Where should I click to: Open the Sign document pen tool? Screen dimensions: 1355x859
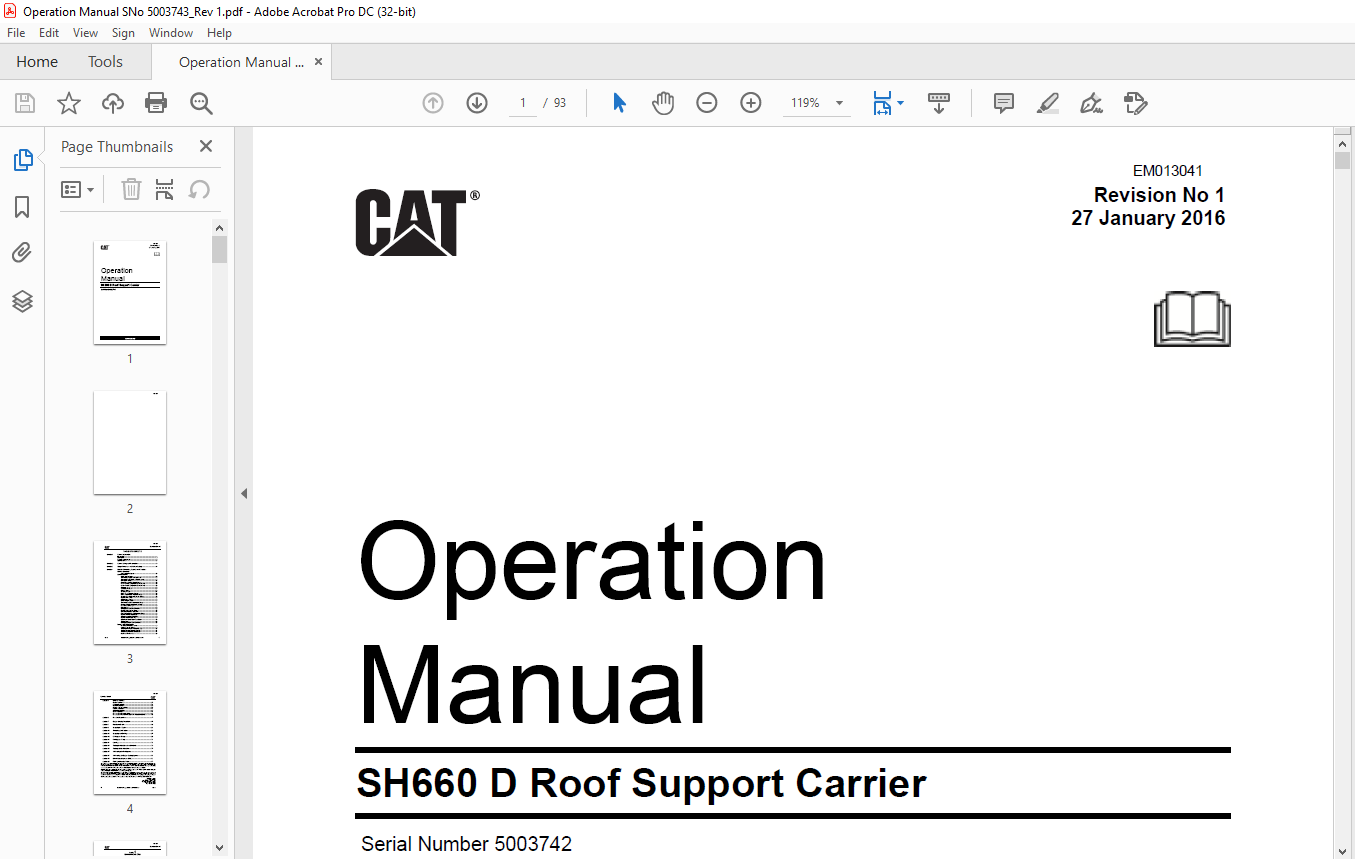click(x=1092, y=103)
